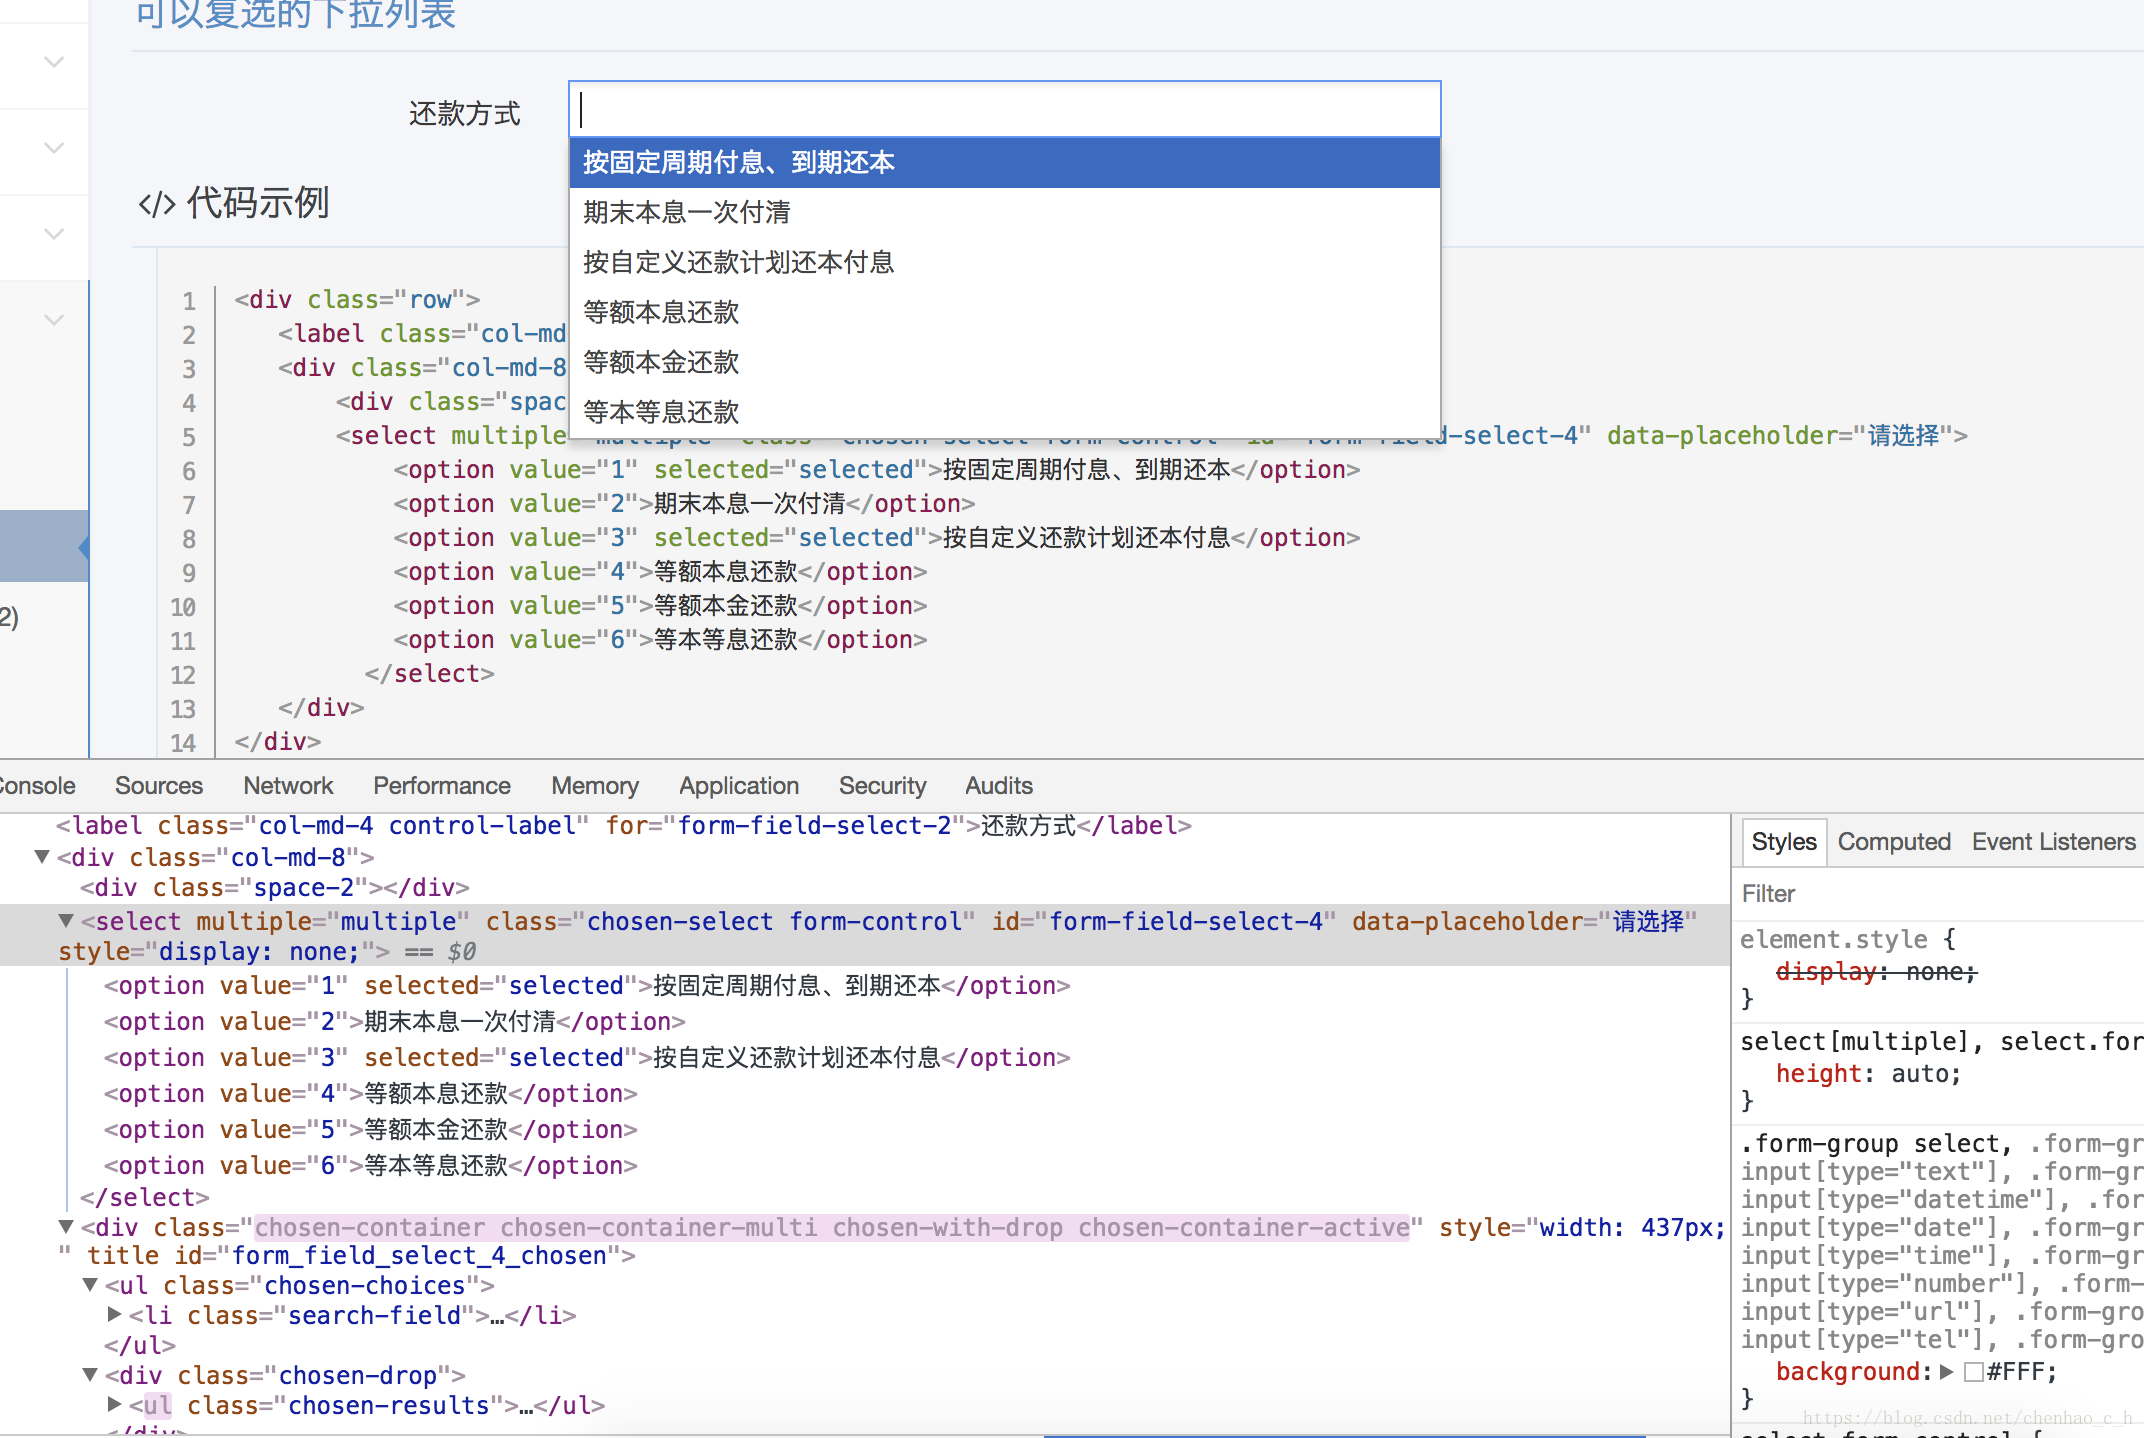This screenshot has width=2144, height=1438.
Task: Click the 代码示例 heading code icon
Action: [157, 204]
